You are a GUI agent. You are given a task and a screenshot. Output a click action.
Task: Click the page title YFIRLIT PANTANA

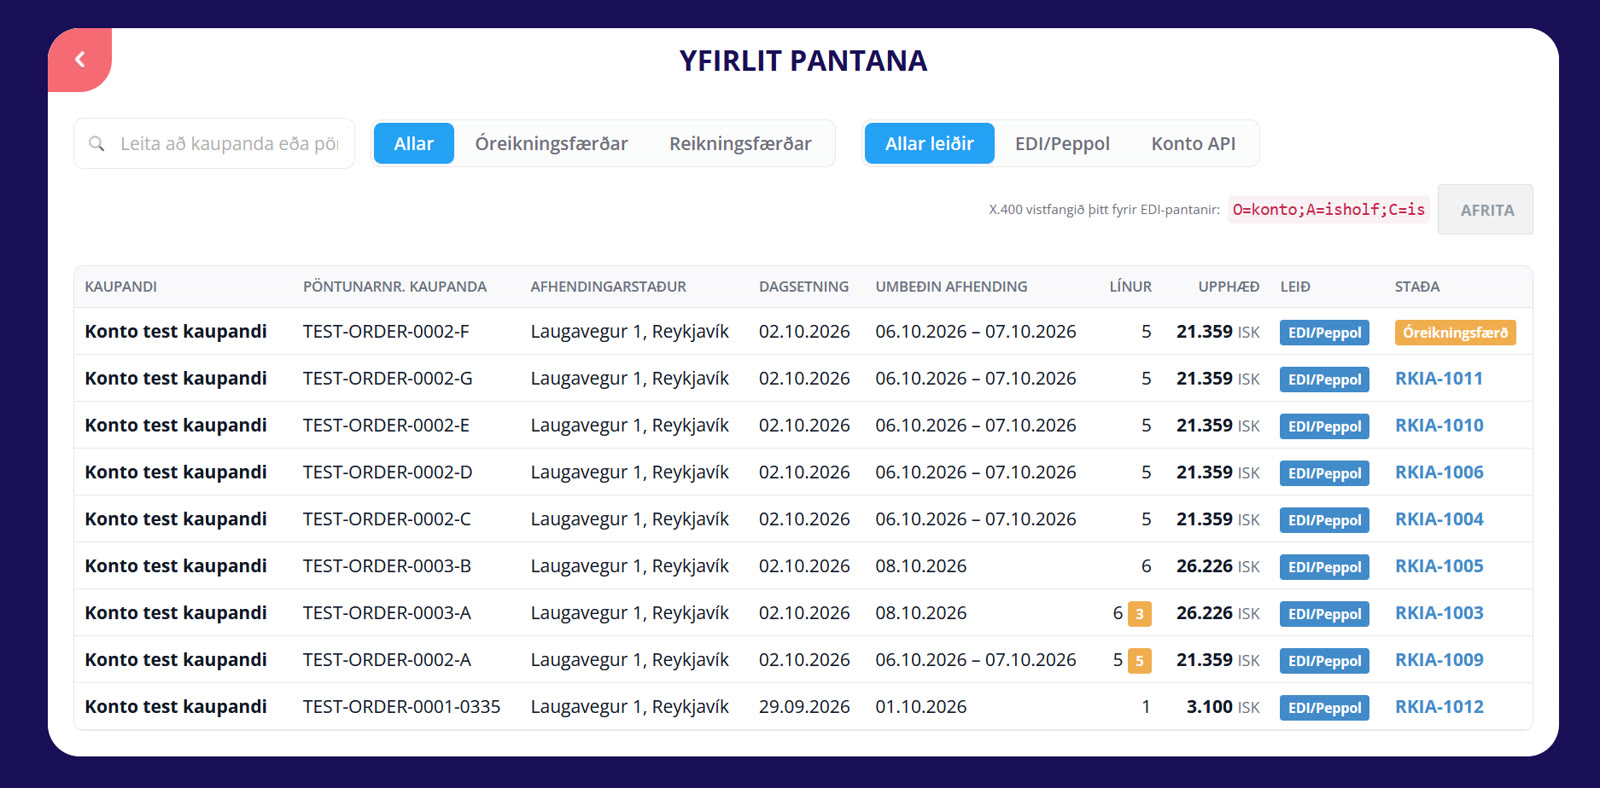(x=803, y=61)
